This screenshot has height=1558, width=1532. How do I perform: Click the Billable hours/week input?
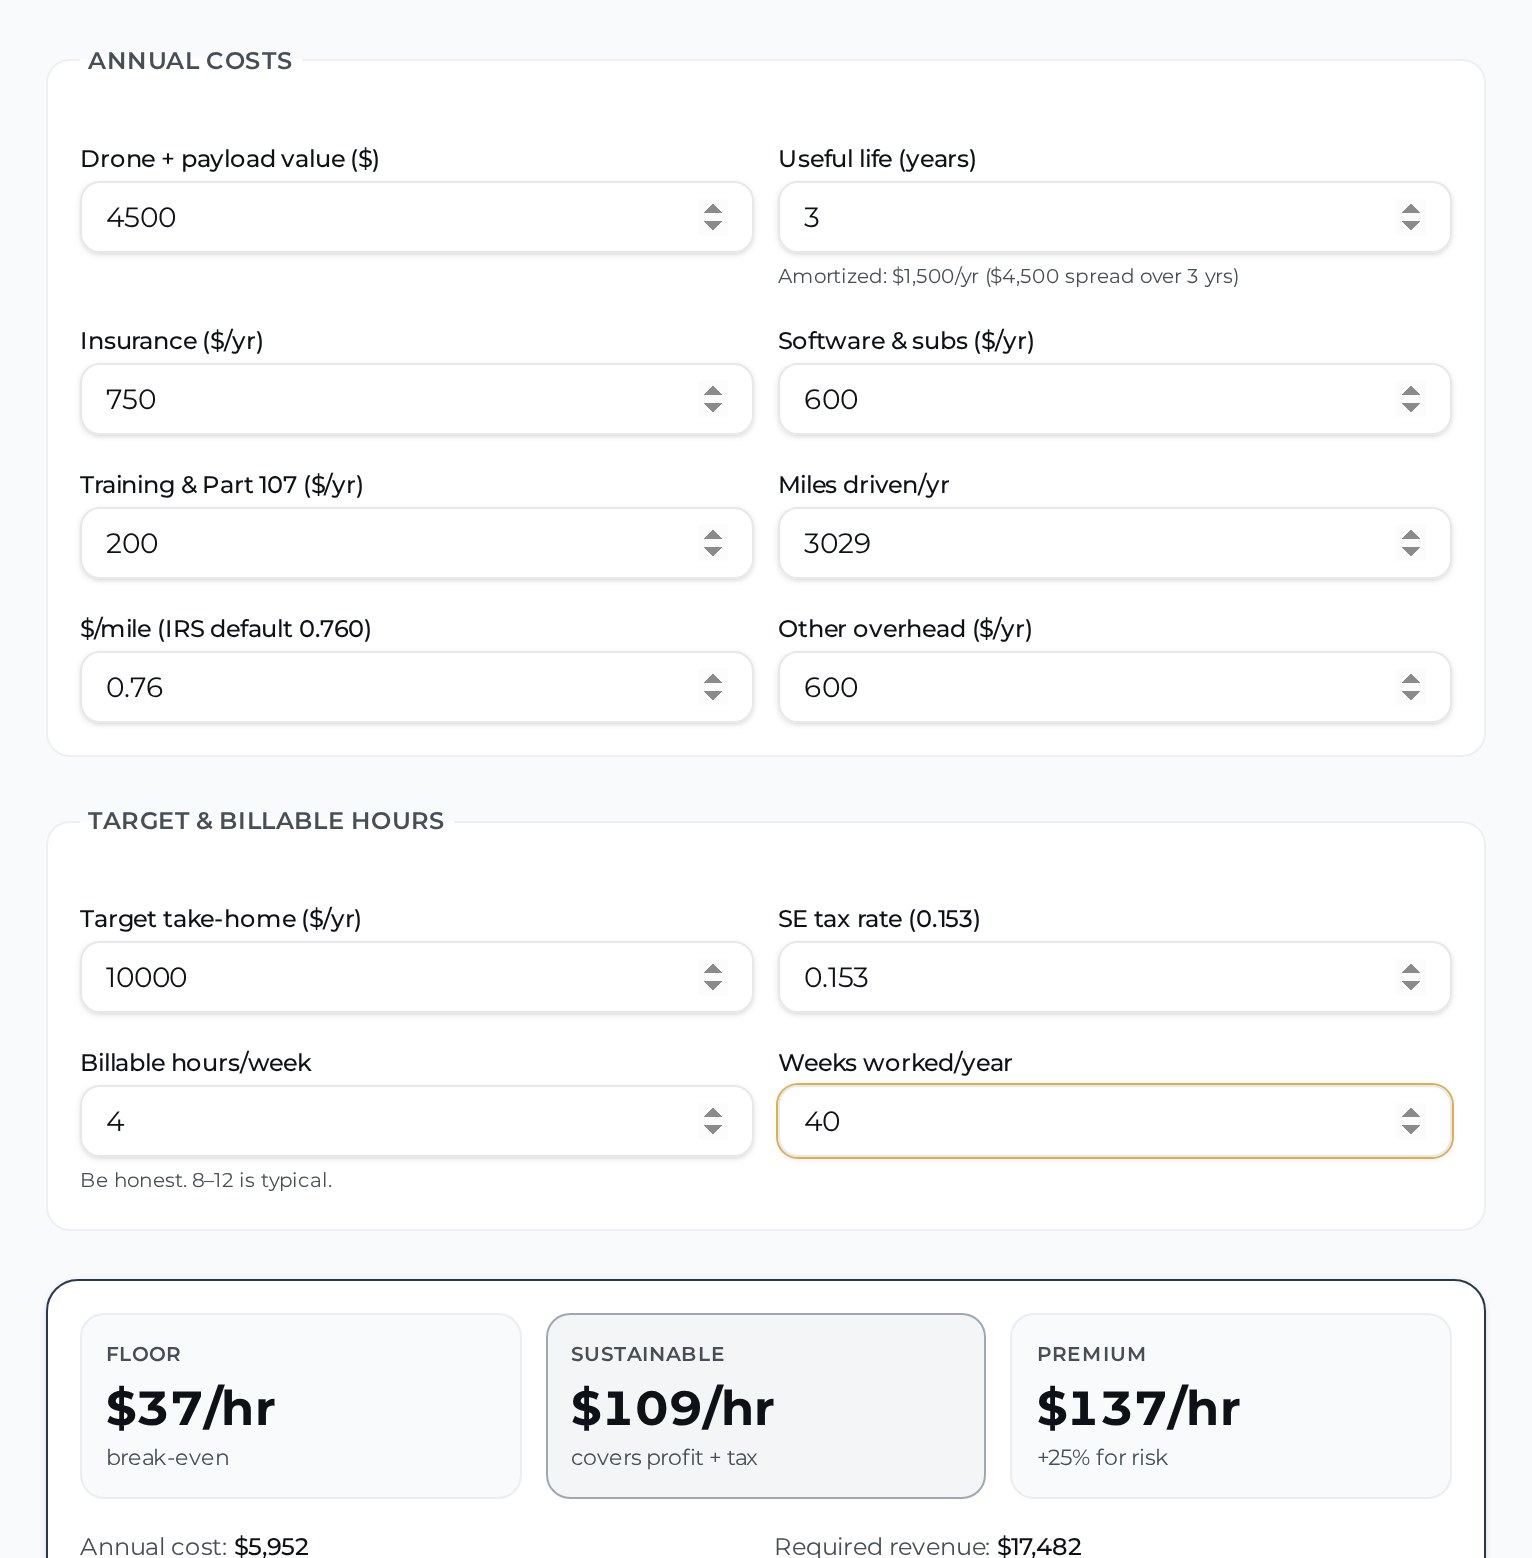tap(416, 1121)
